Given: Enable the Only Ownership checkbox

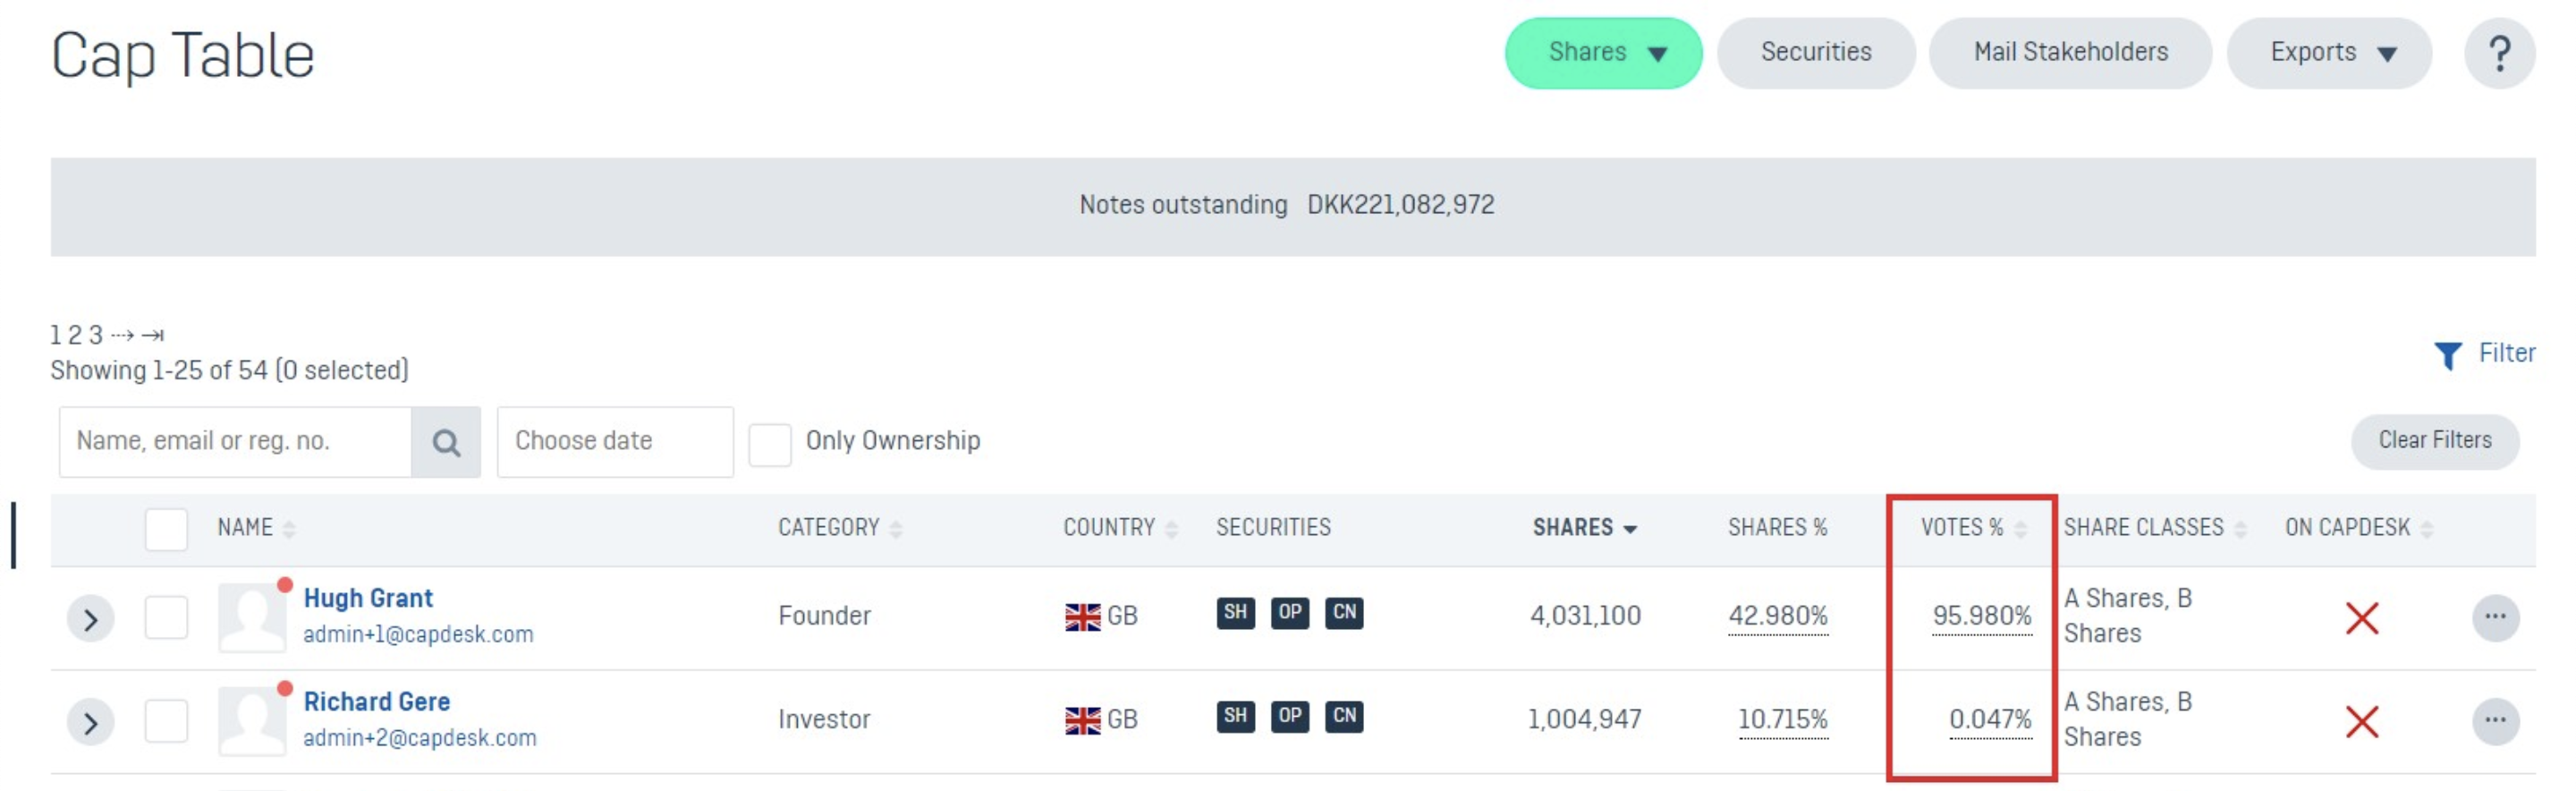Looking at the screenshot, I should click(x=769, y=443).
